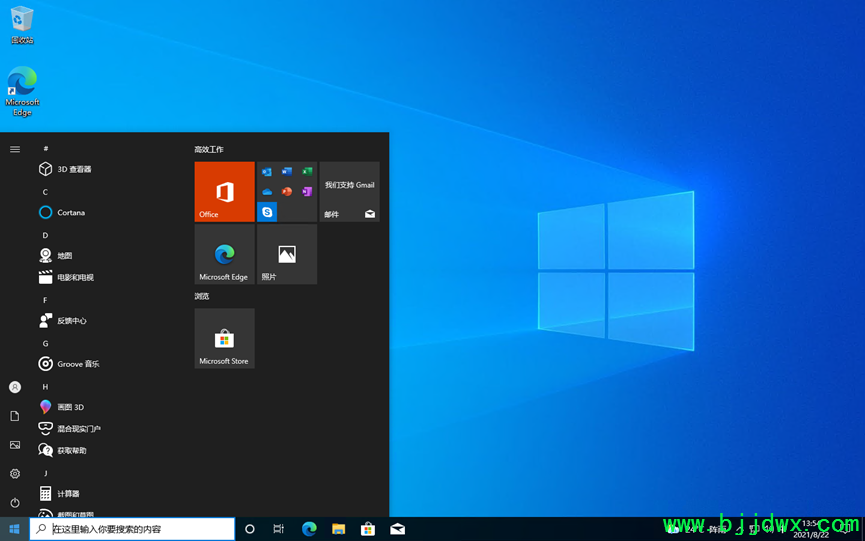
Task: Open Word from the Office tile group
Action: tap(287, 172)
